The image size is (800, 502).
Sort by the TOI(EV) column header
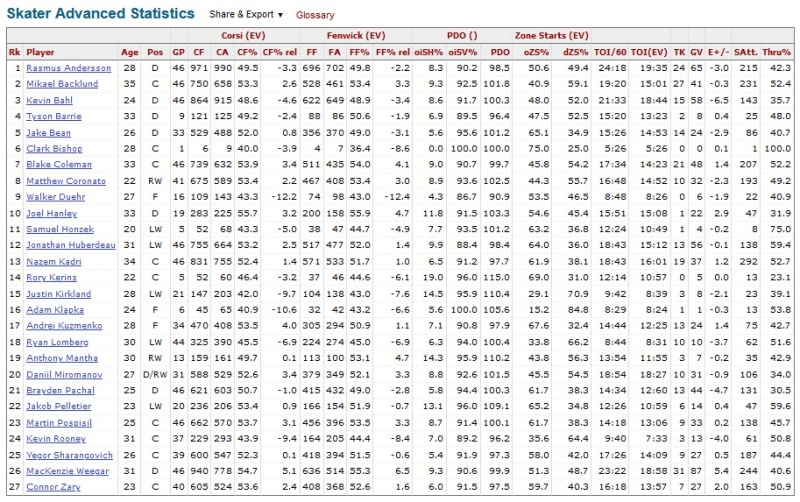pyautogui.click(x=649, y=52)
